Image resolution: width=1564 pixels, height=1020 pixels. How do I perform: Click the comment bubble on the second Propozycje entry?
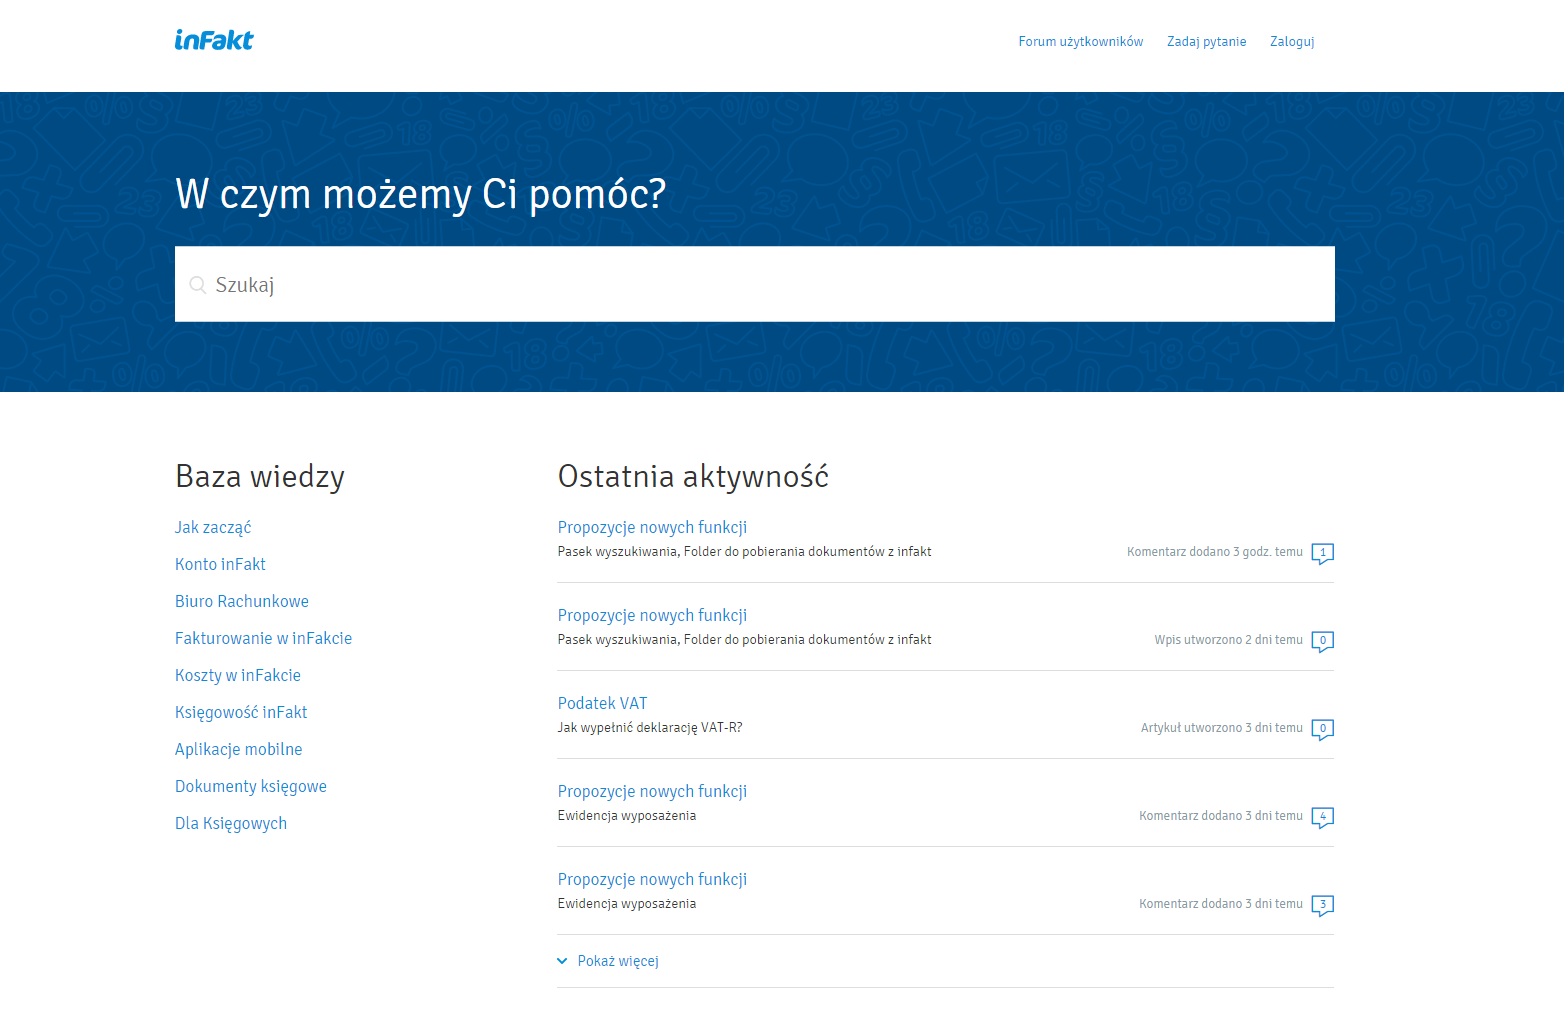pos(1322,641)
